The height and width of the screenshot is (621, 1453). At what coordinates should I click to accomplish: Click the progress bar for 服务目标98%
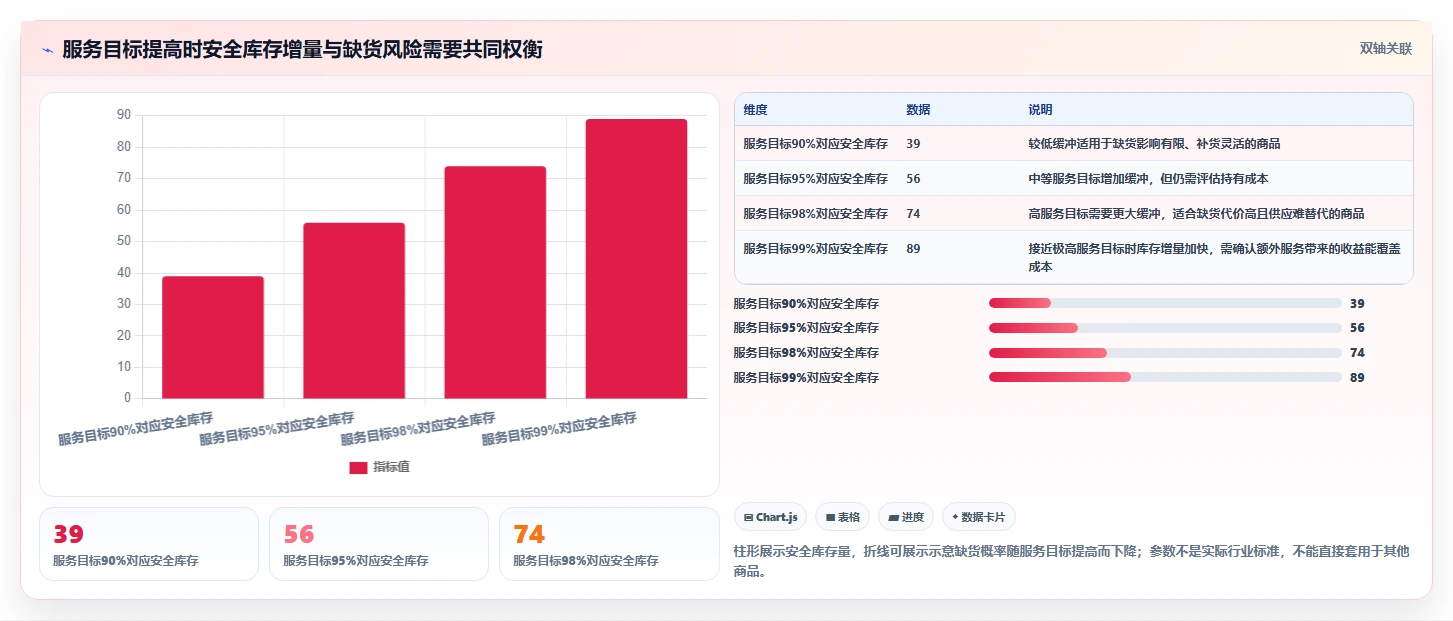(1165, 353)
